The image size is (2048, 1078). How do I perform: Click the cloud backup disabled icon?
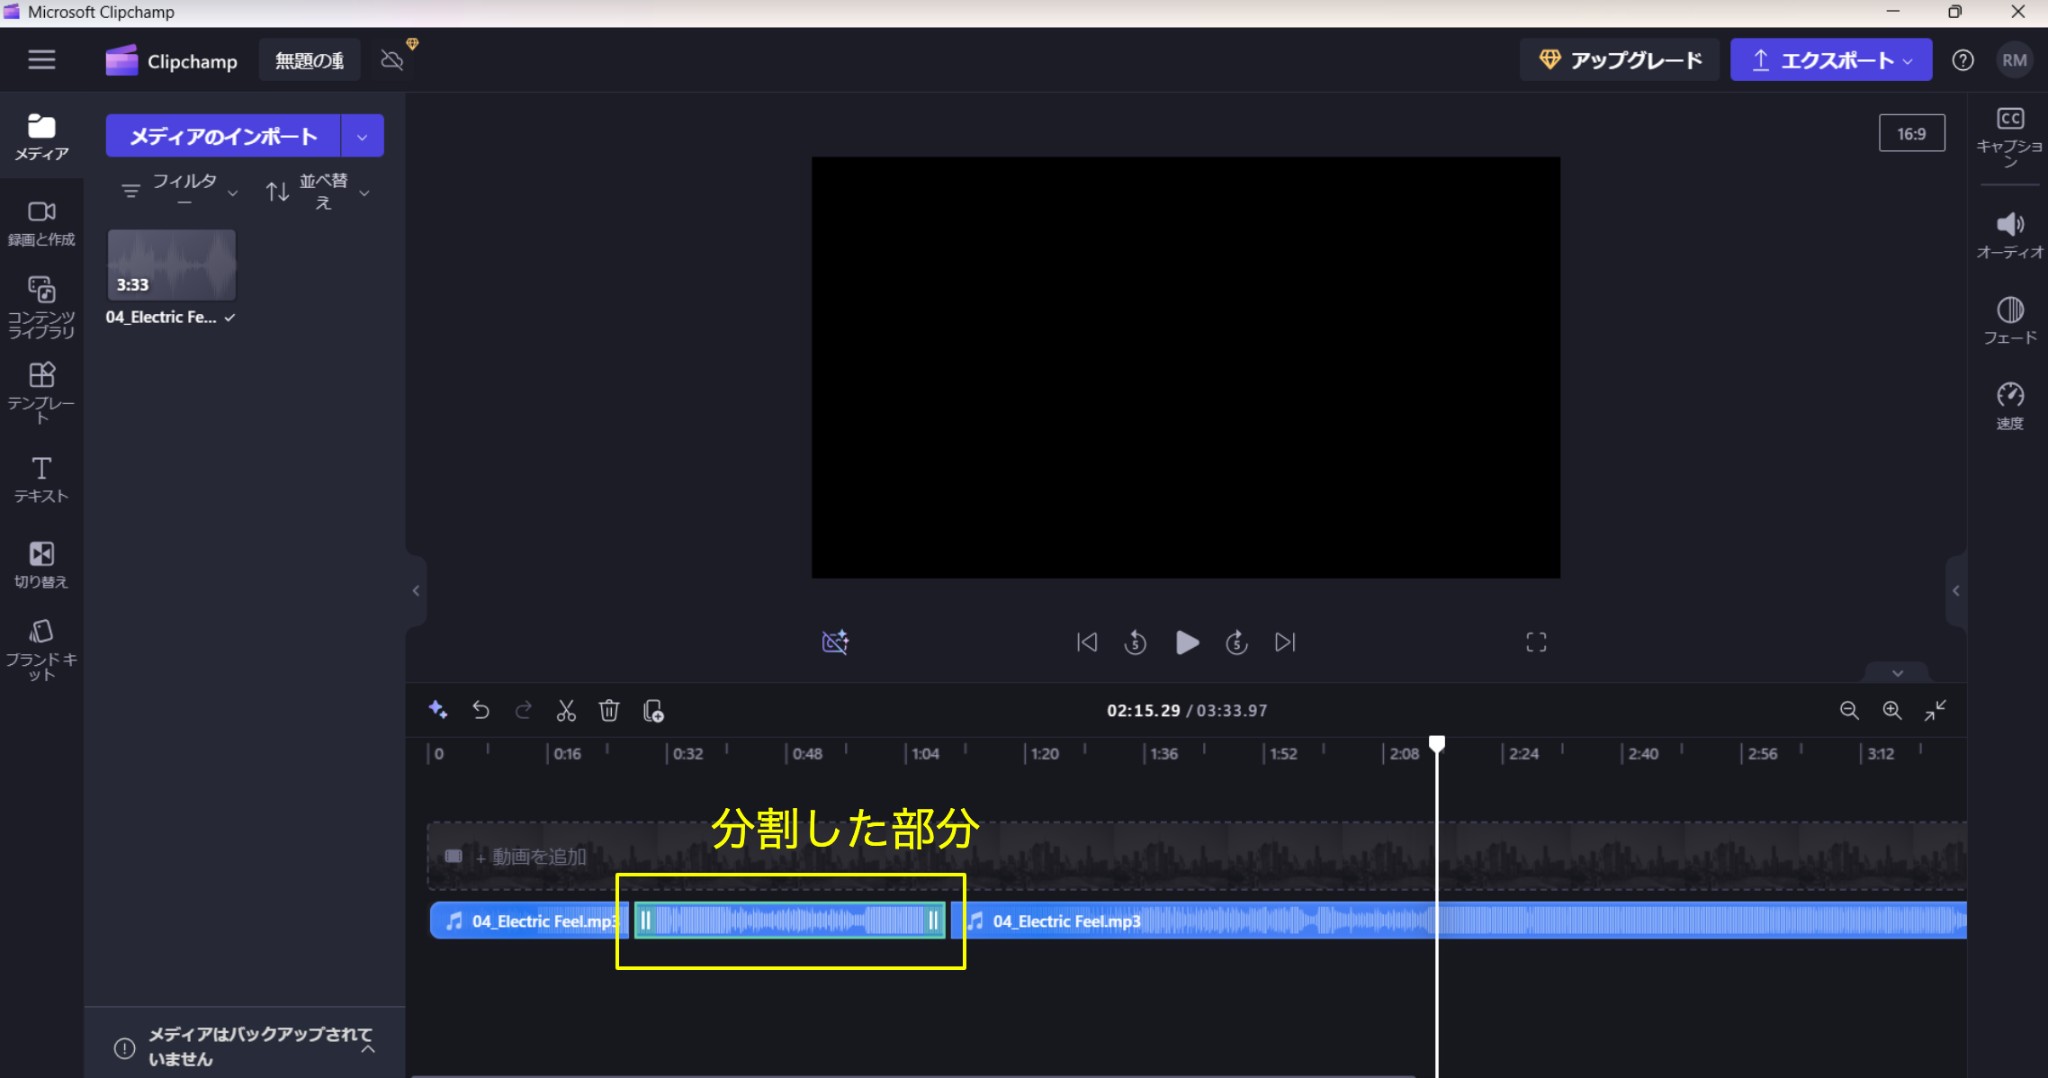tap(393, 60)
